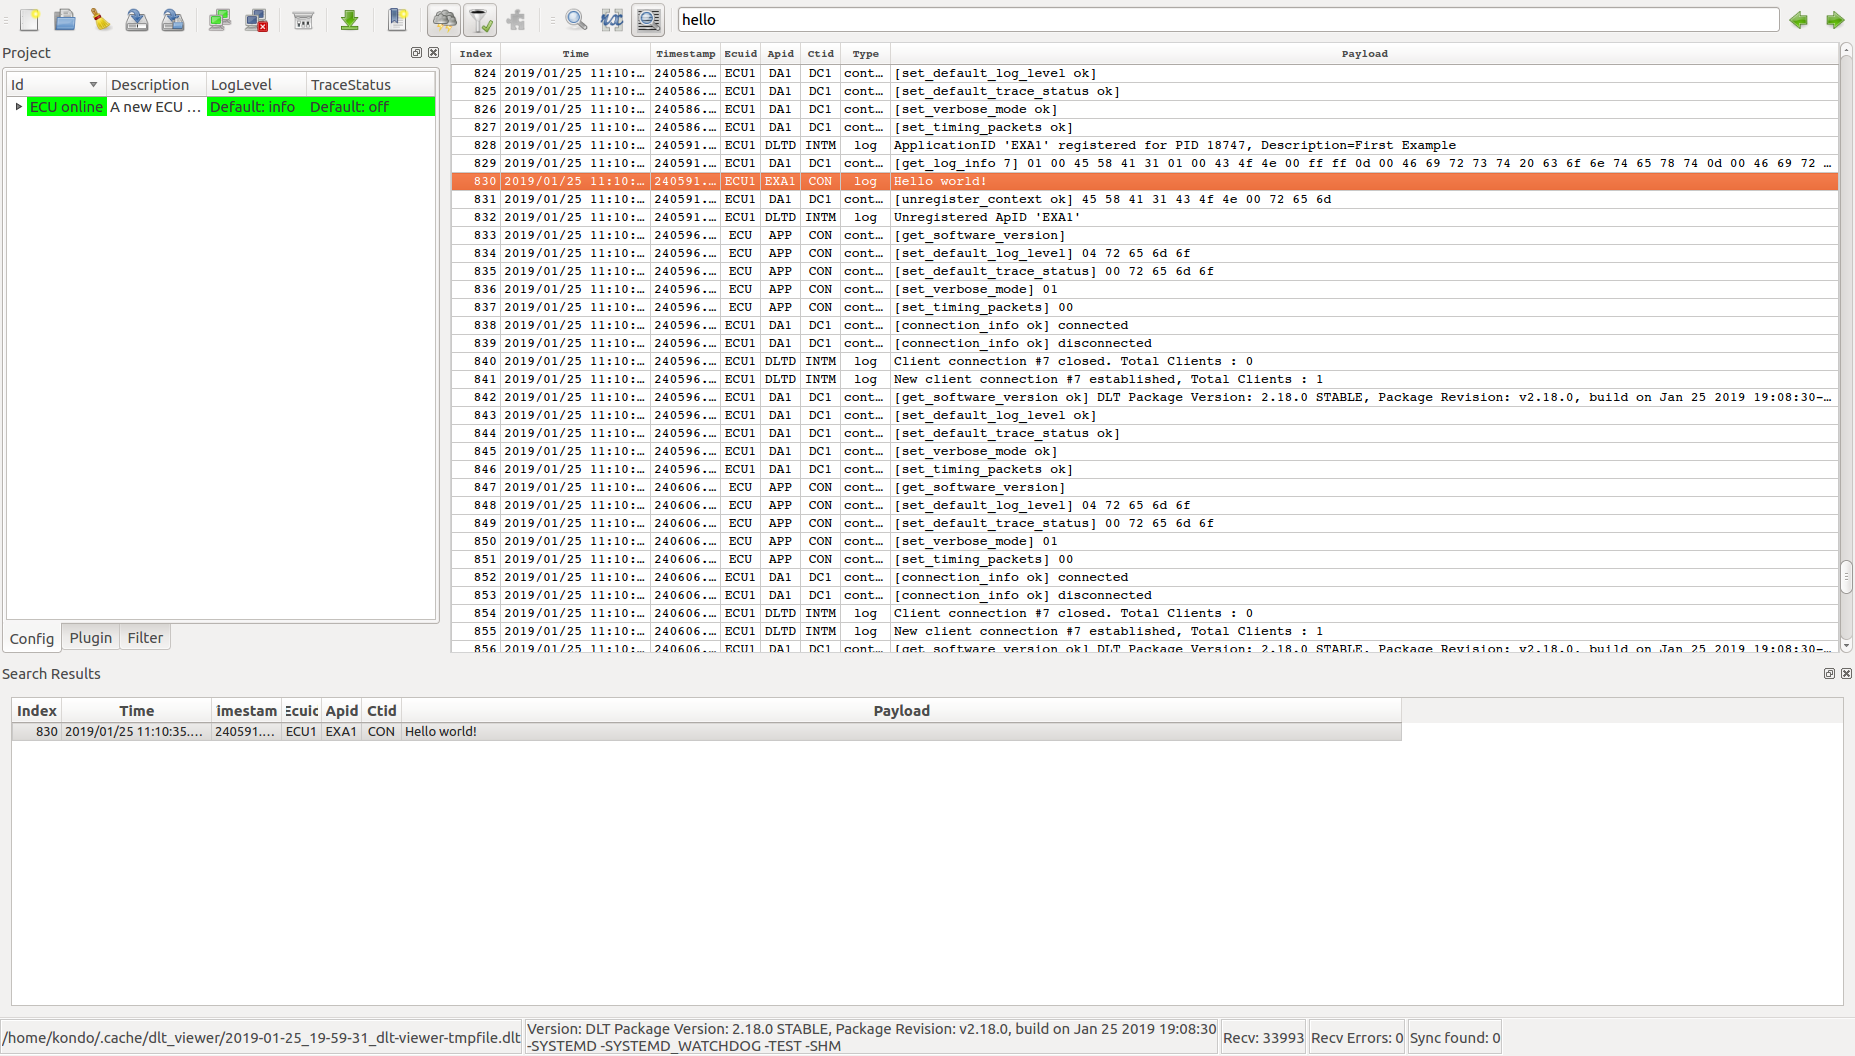This screenshot has width=1855, height=1056.
Task: Click the export to folder disk icon
Action: click(x=173, y=20)
